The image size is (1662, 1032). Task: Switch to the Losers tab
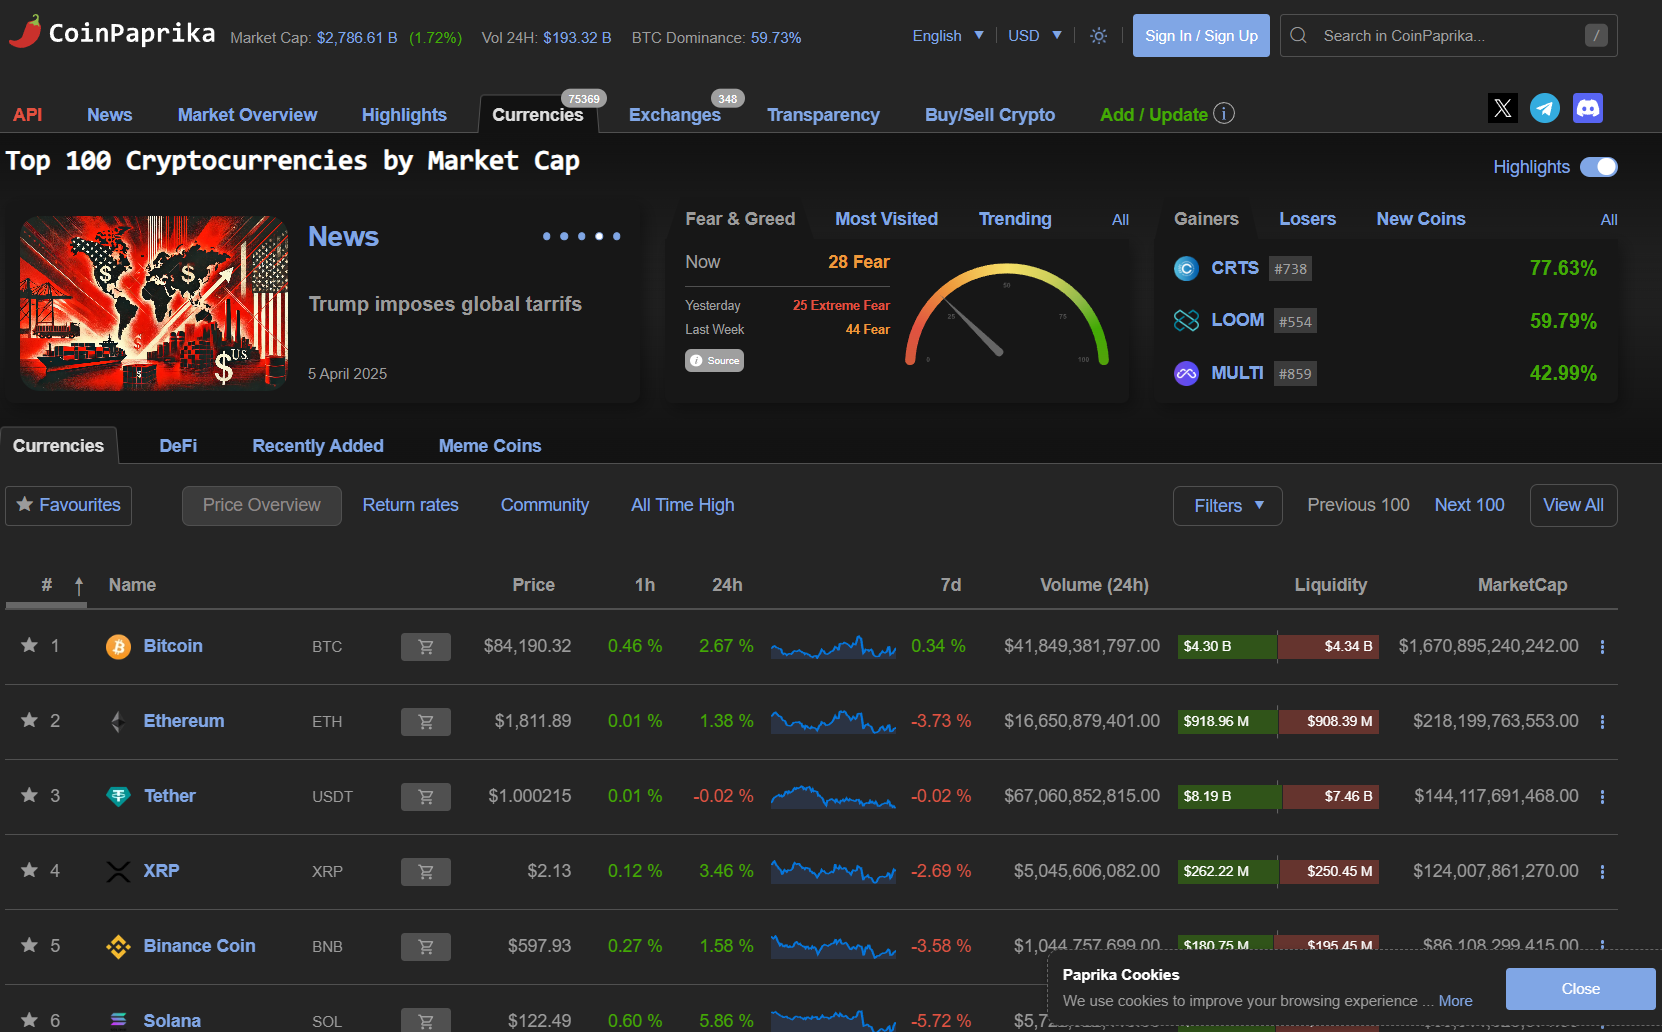[x=1307, y=219]
